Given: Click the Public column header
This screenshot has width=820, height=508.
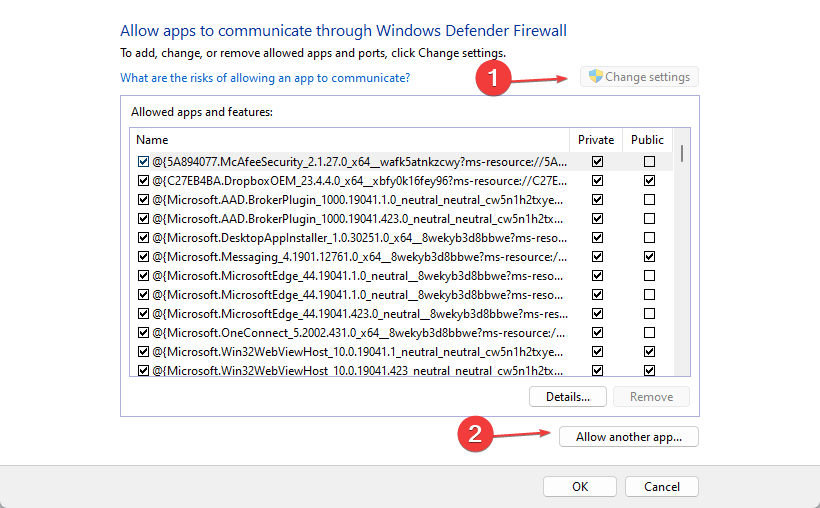Looking at the screenshot, I should (648, 140).
